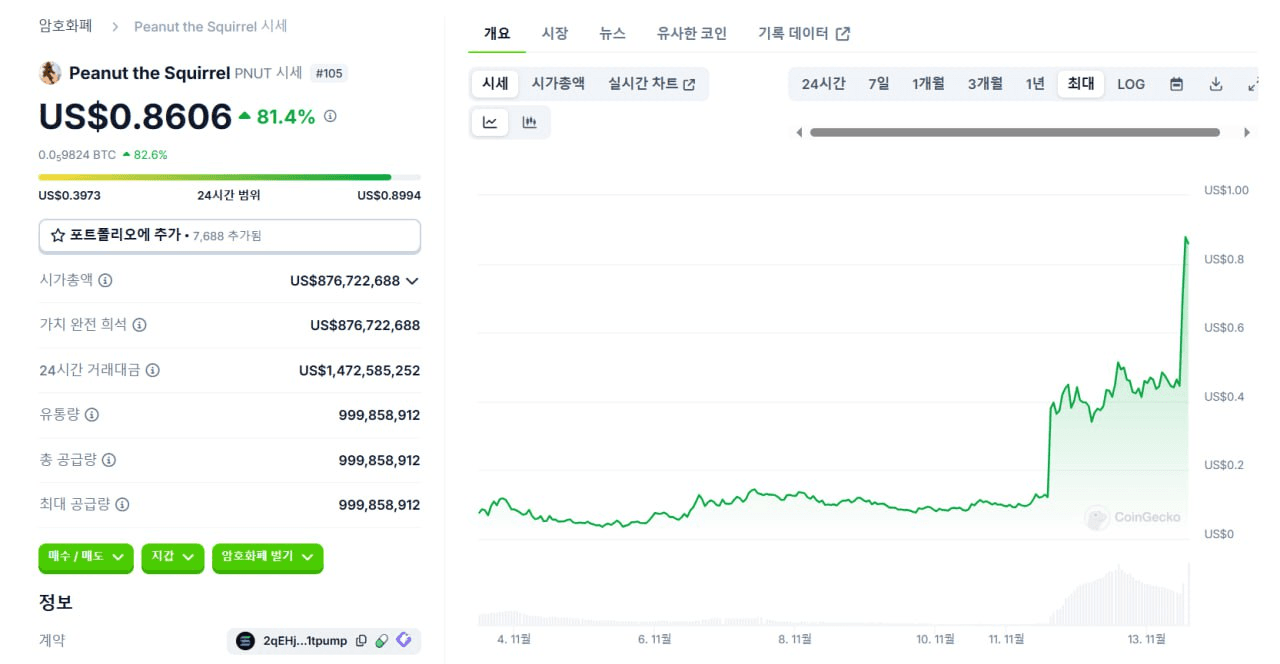The image size is (1280, 664).
Task: Open the 유사한 코인 tab
Action: (x=692, y=33)
